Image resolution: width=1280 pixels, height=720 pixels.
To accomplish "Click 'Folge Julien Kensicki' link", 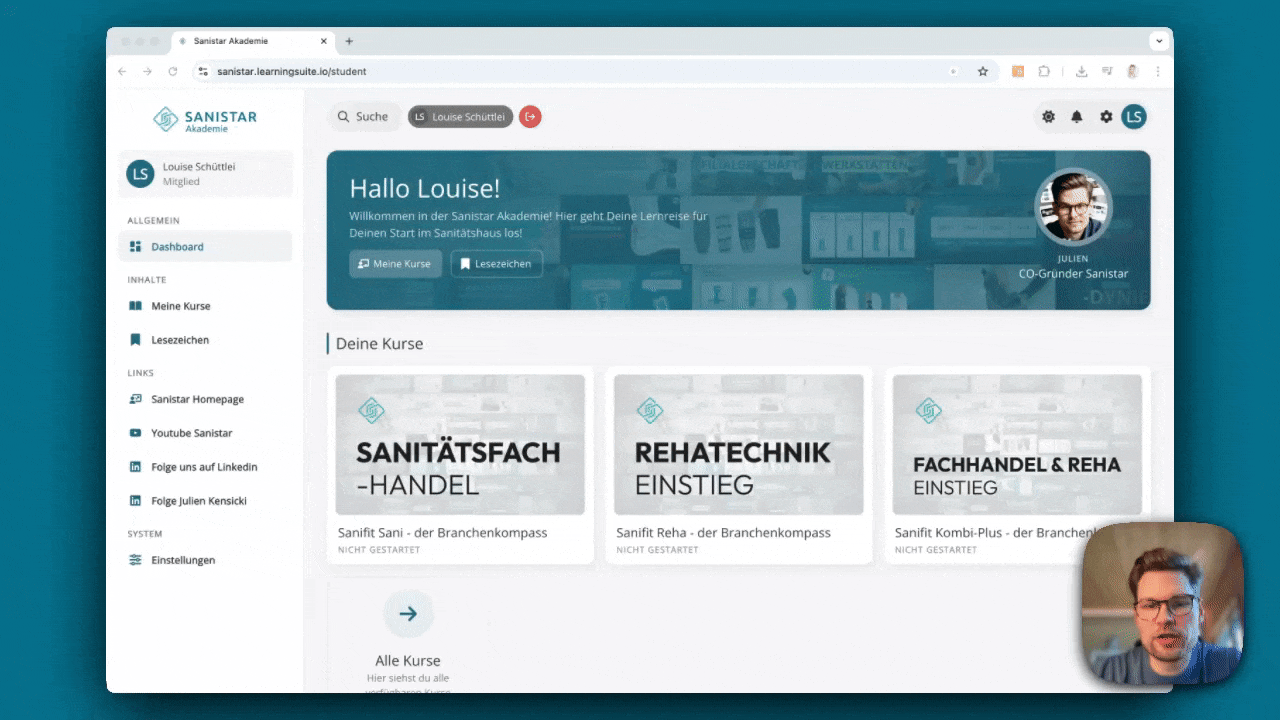I will (x=205, y=501).
